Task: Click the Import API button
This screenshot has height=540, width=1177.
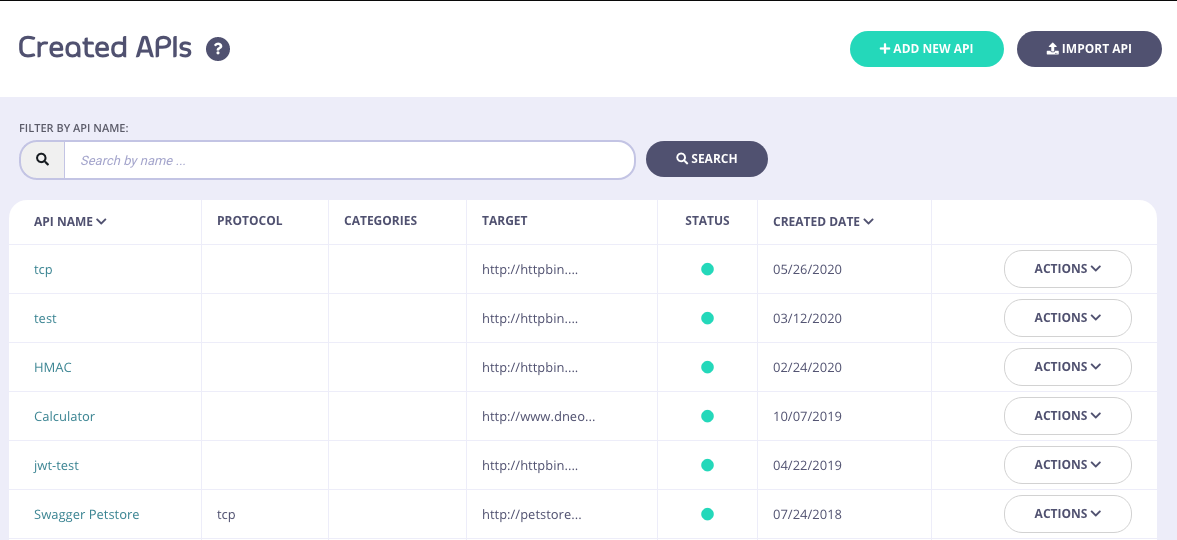Action: [1089, 49]
